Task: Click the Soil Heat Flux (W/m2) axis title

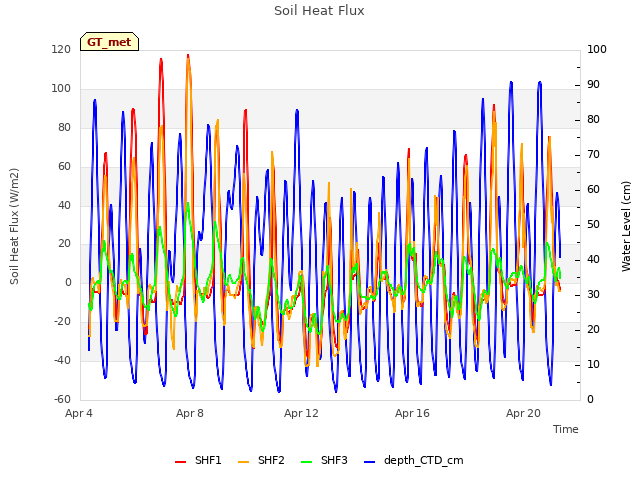Action: pos(15,227)
